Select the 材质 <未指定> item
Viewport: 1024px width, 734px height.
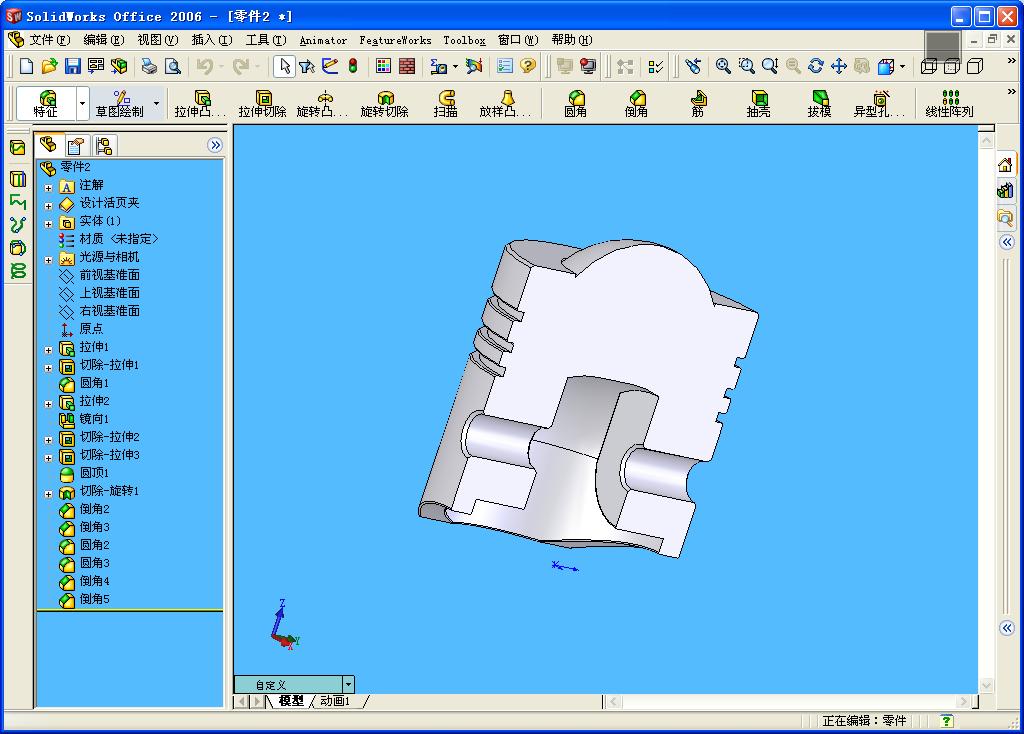pyautogui.click(x=108, y=239)
